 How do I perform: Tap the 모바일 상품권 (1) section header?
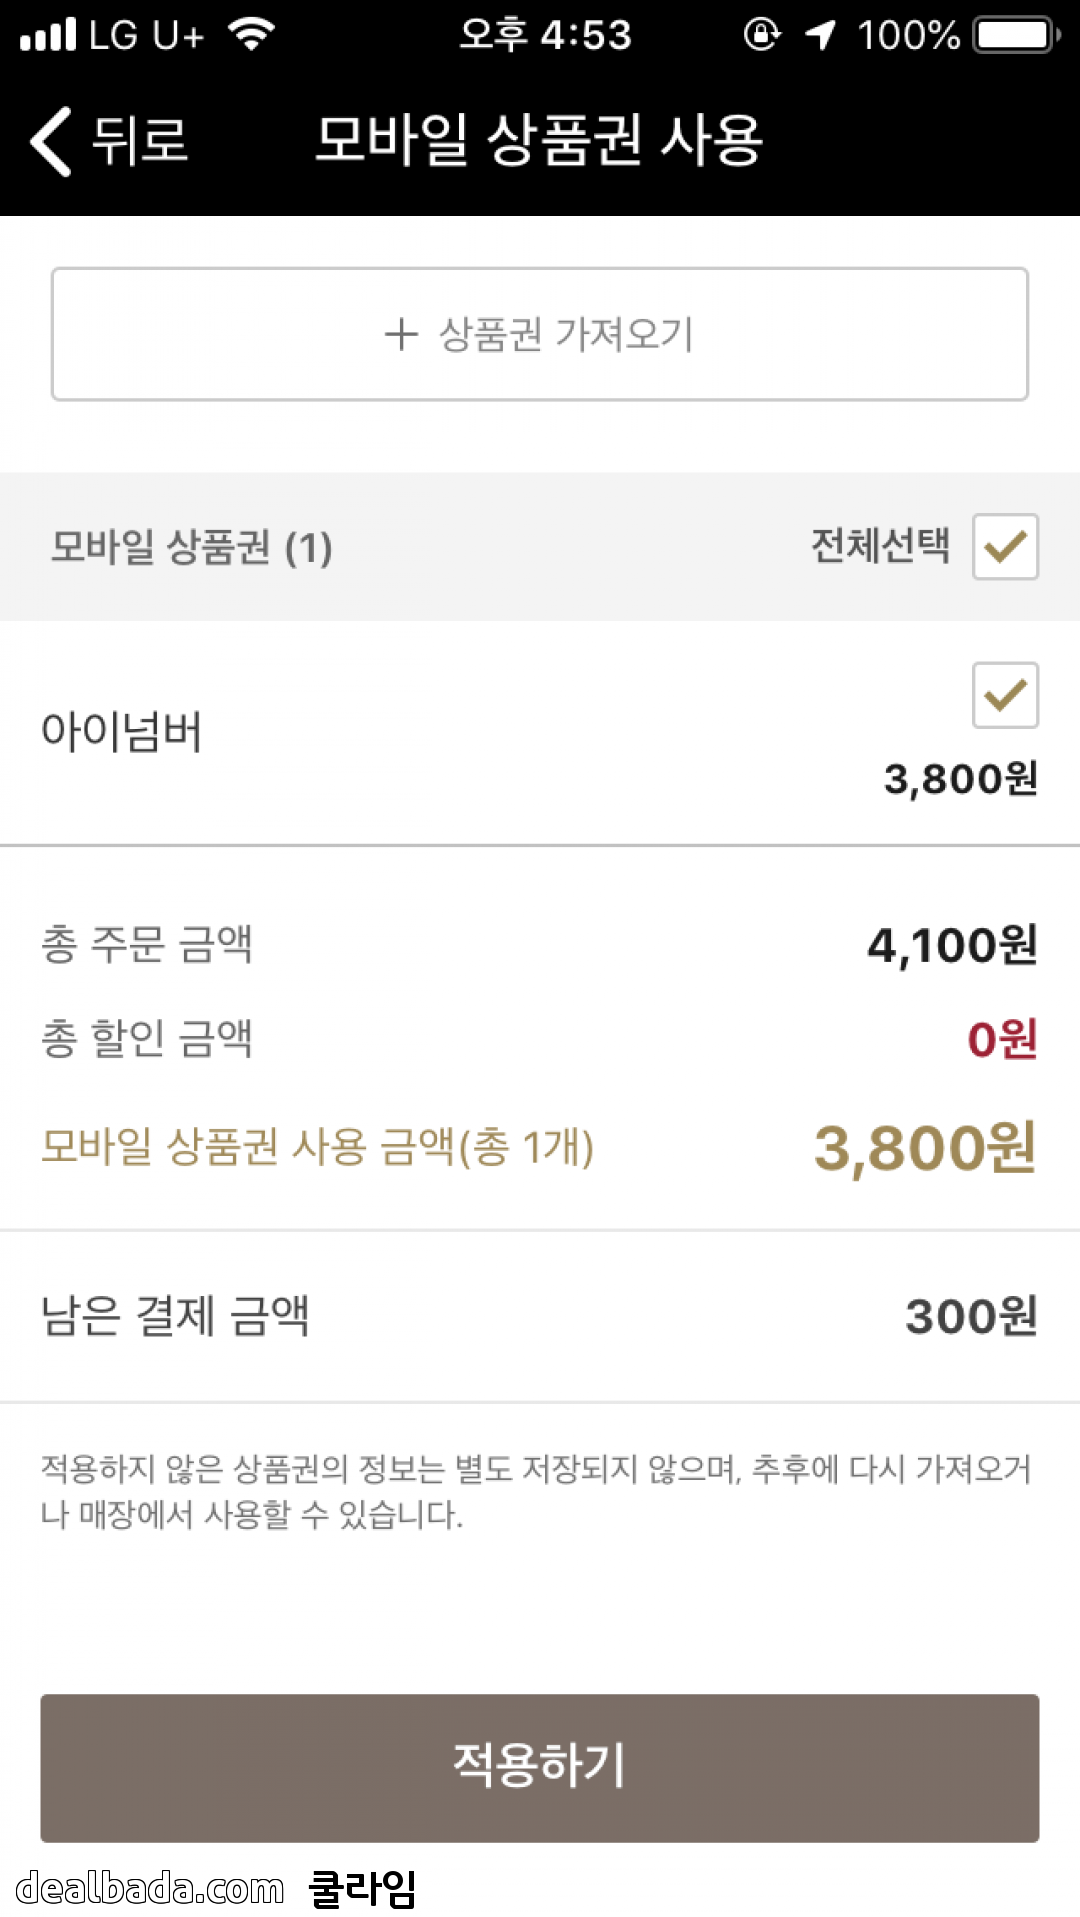tap(192, 547)
